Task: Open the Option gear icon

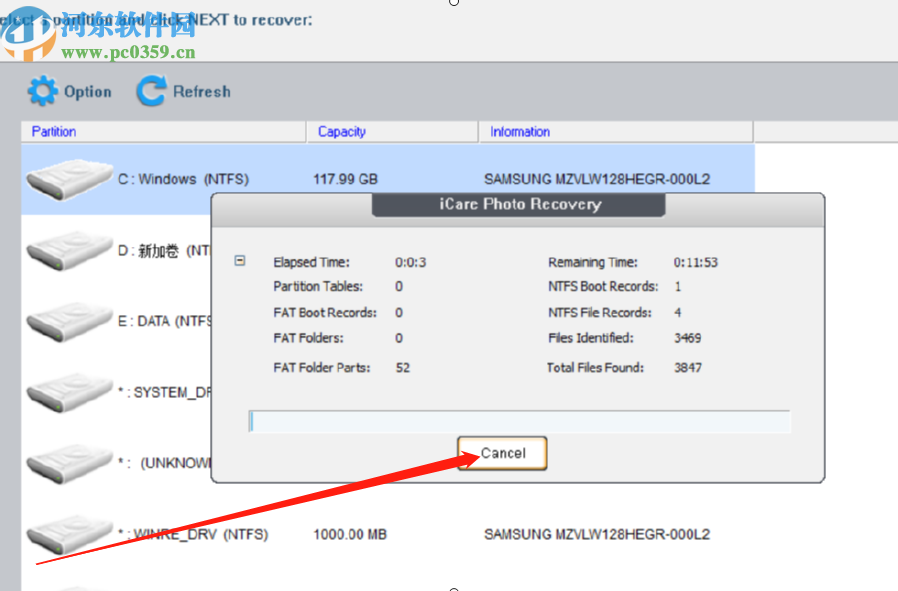Action: [42, 91]
